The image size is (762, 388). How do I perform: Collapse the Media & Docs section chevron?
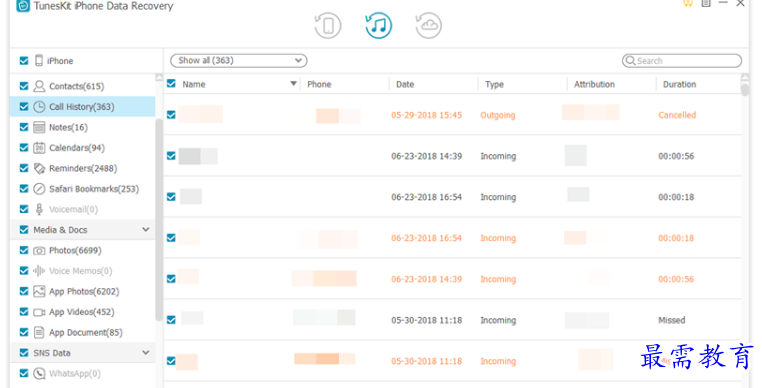[146, 229]
